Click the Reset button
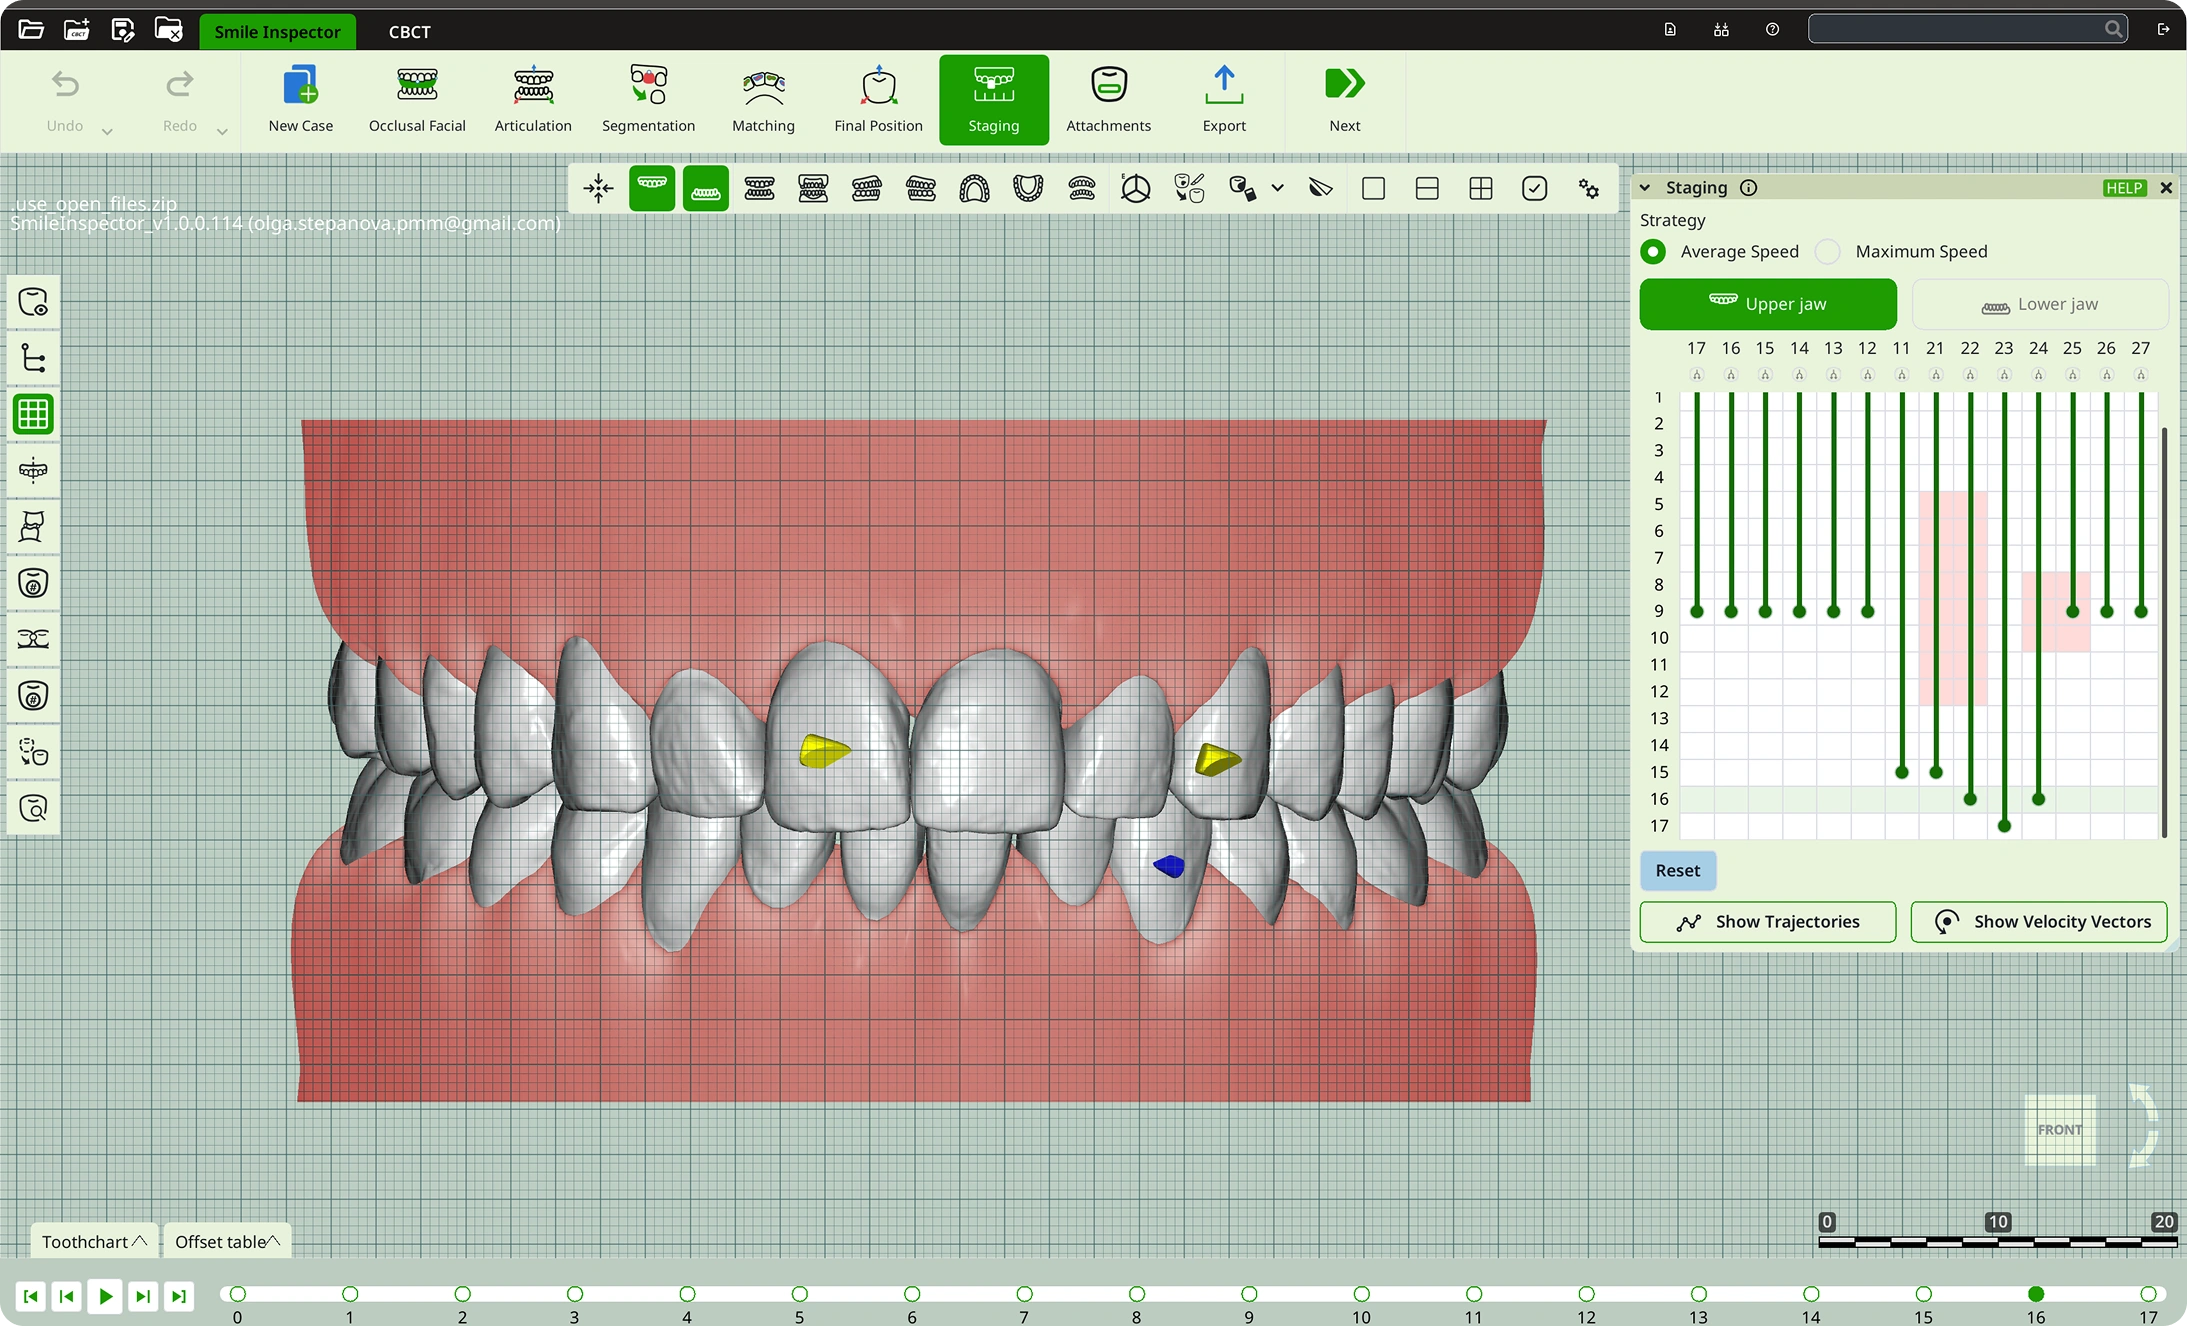2187x1326 pixels. [1677, 870]
